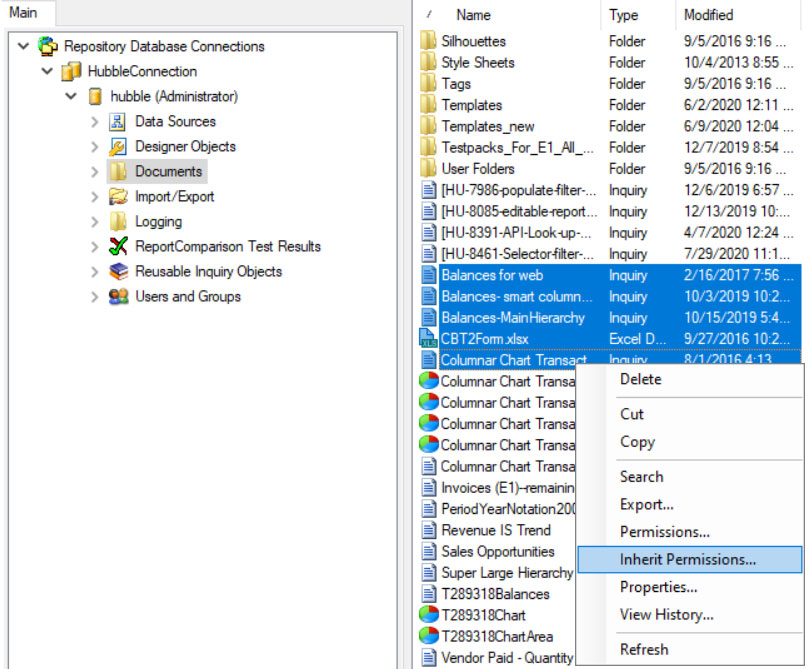Click the T289318Chart pie chart icon

(428, 615)
